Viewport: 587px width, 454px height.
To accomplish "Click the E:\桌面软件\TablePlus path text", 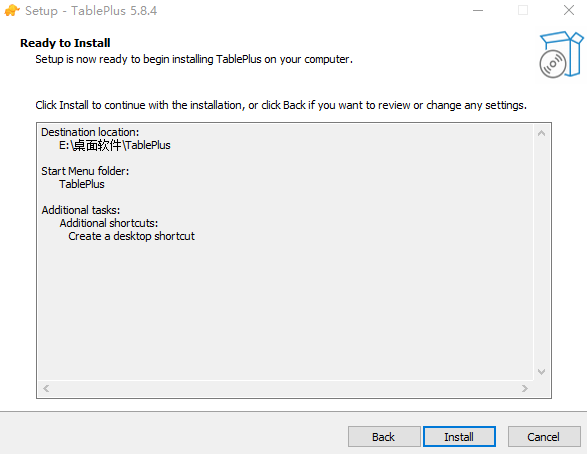I will click(x=115, y=145).
